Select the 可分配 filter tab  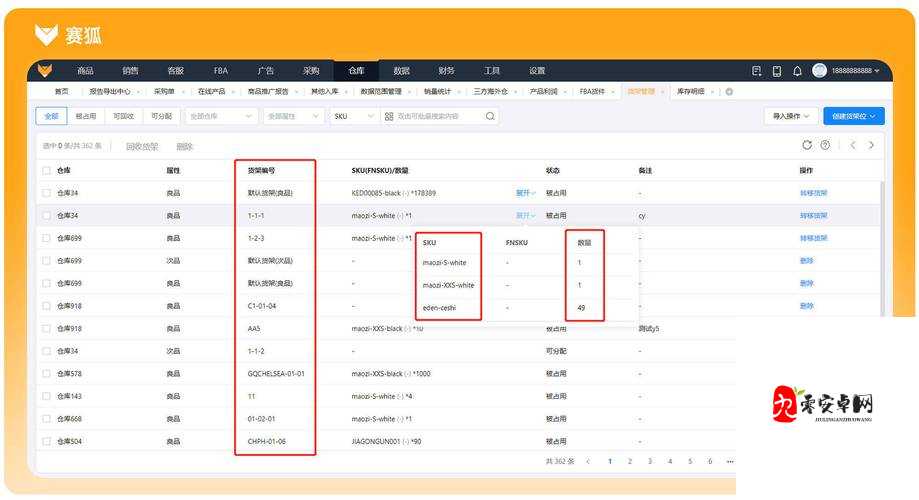click(161, 116)
